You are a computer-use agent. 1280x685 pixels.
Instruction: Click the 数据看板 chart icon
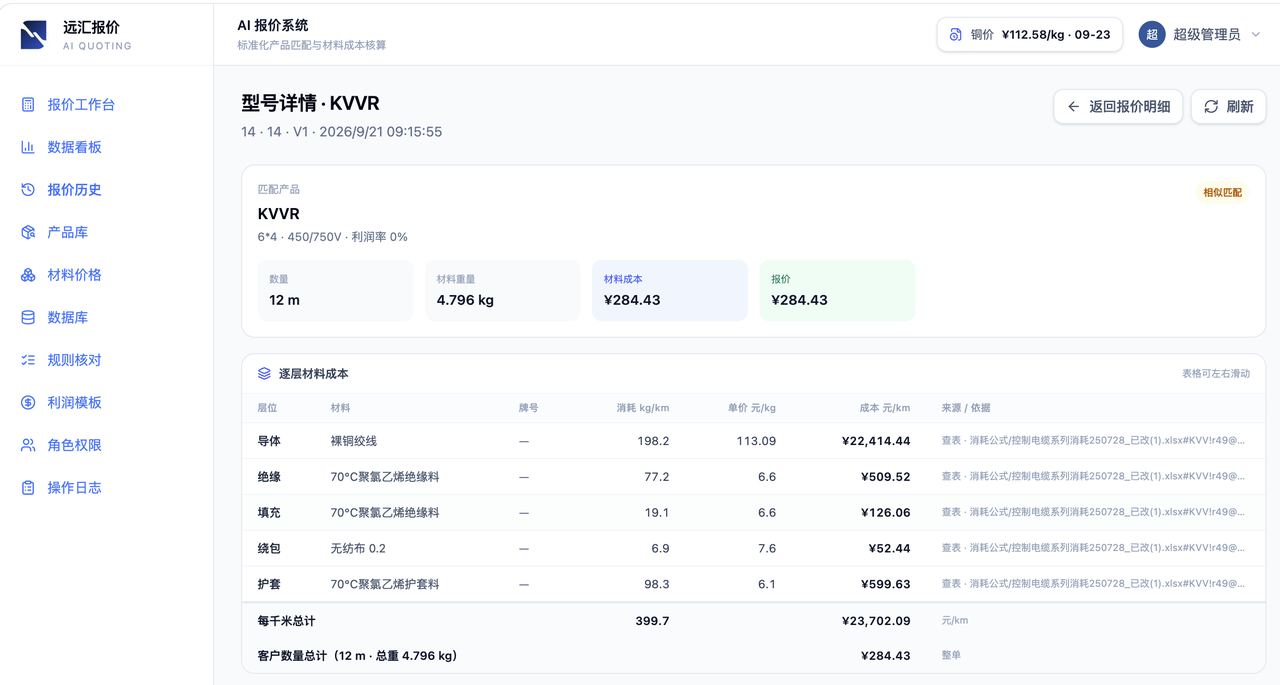coord(28,147)
